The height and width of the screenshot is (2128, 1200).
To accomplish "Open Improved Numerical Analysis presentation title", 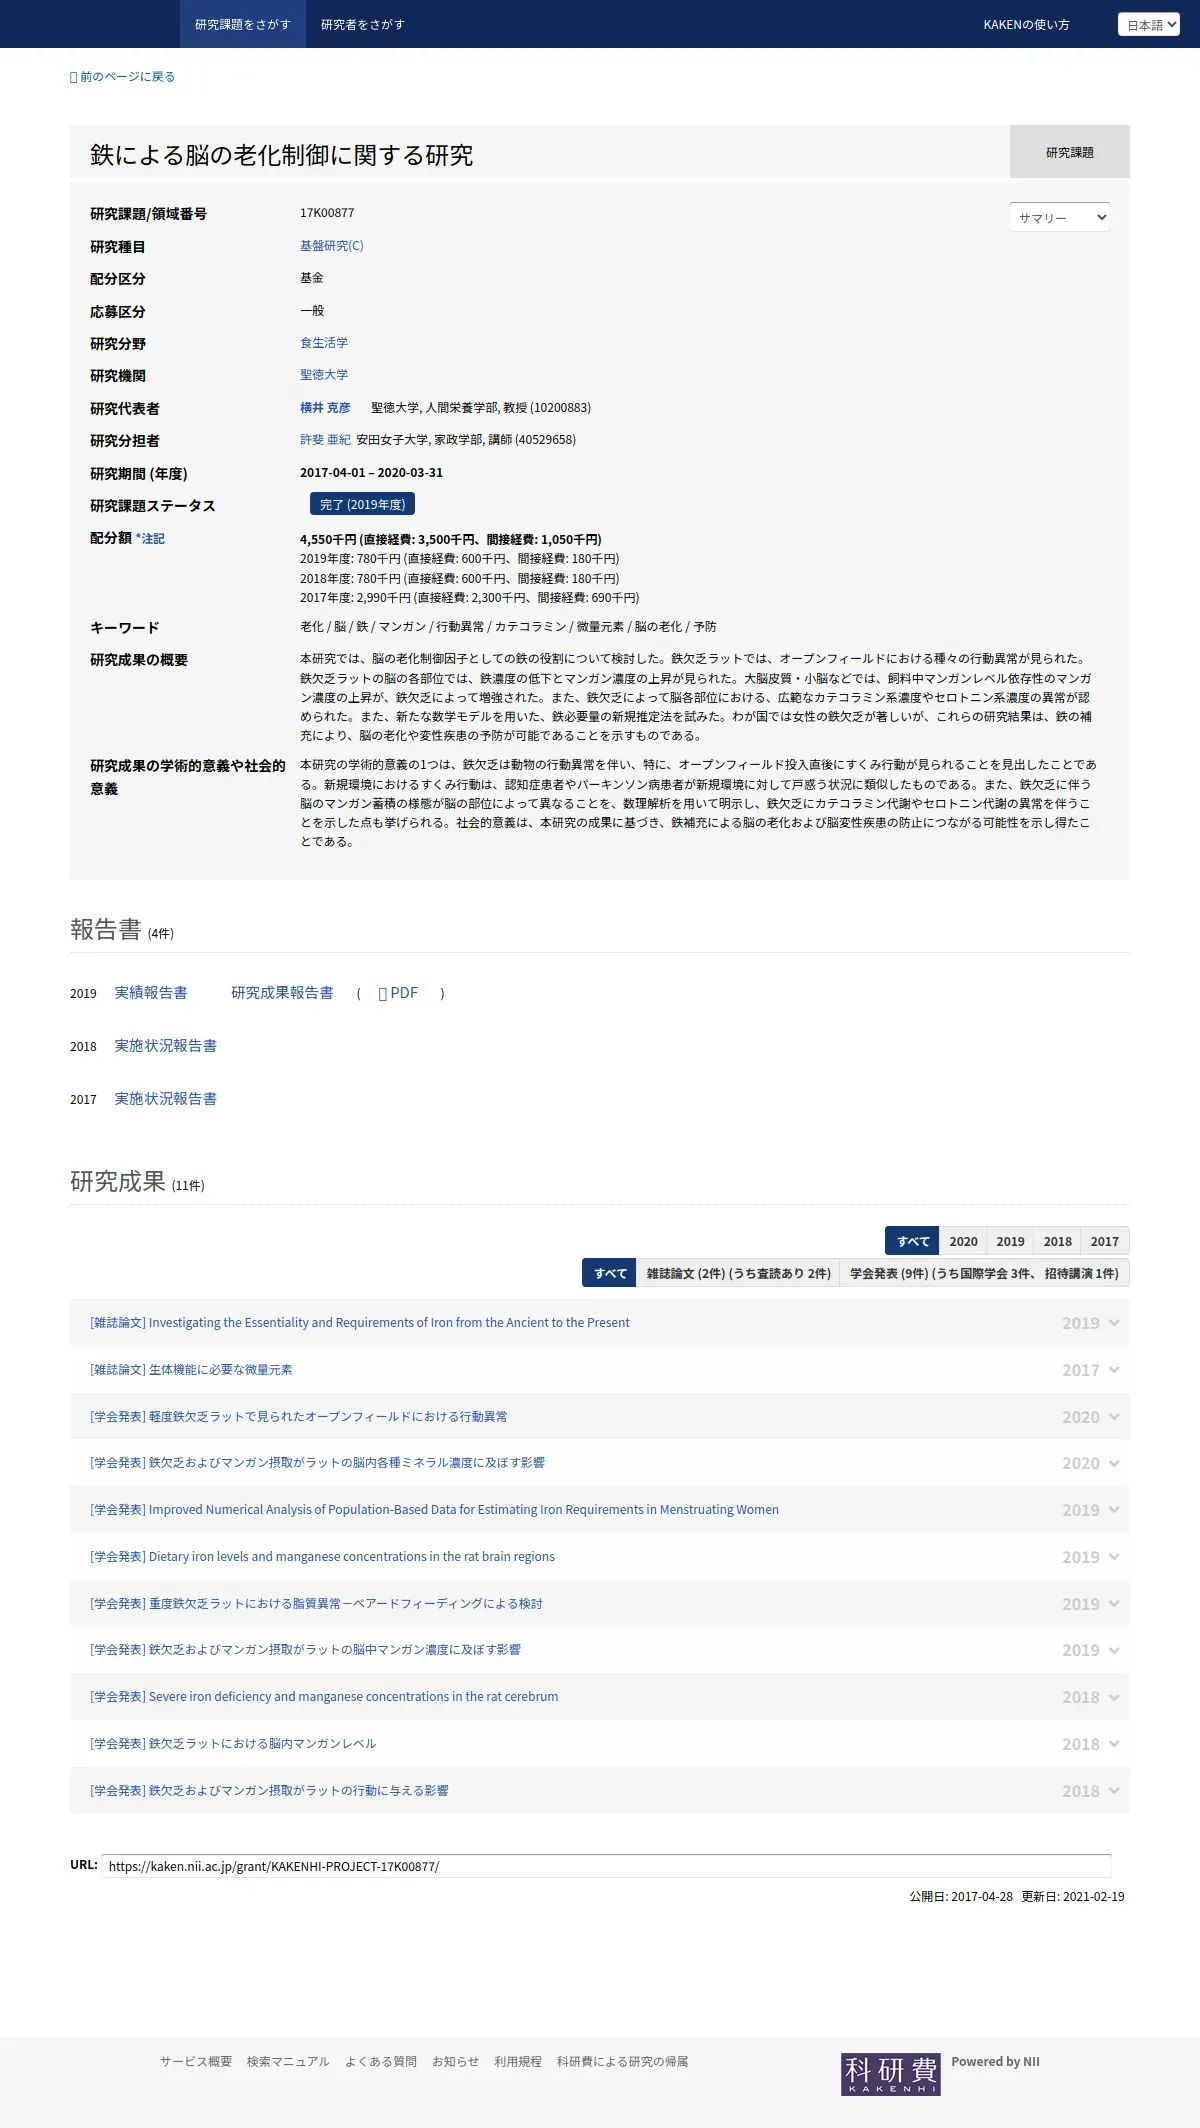I will point(434,1510).
